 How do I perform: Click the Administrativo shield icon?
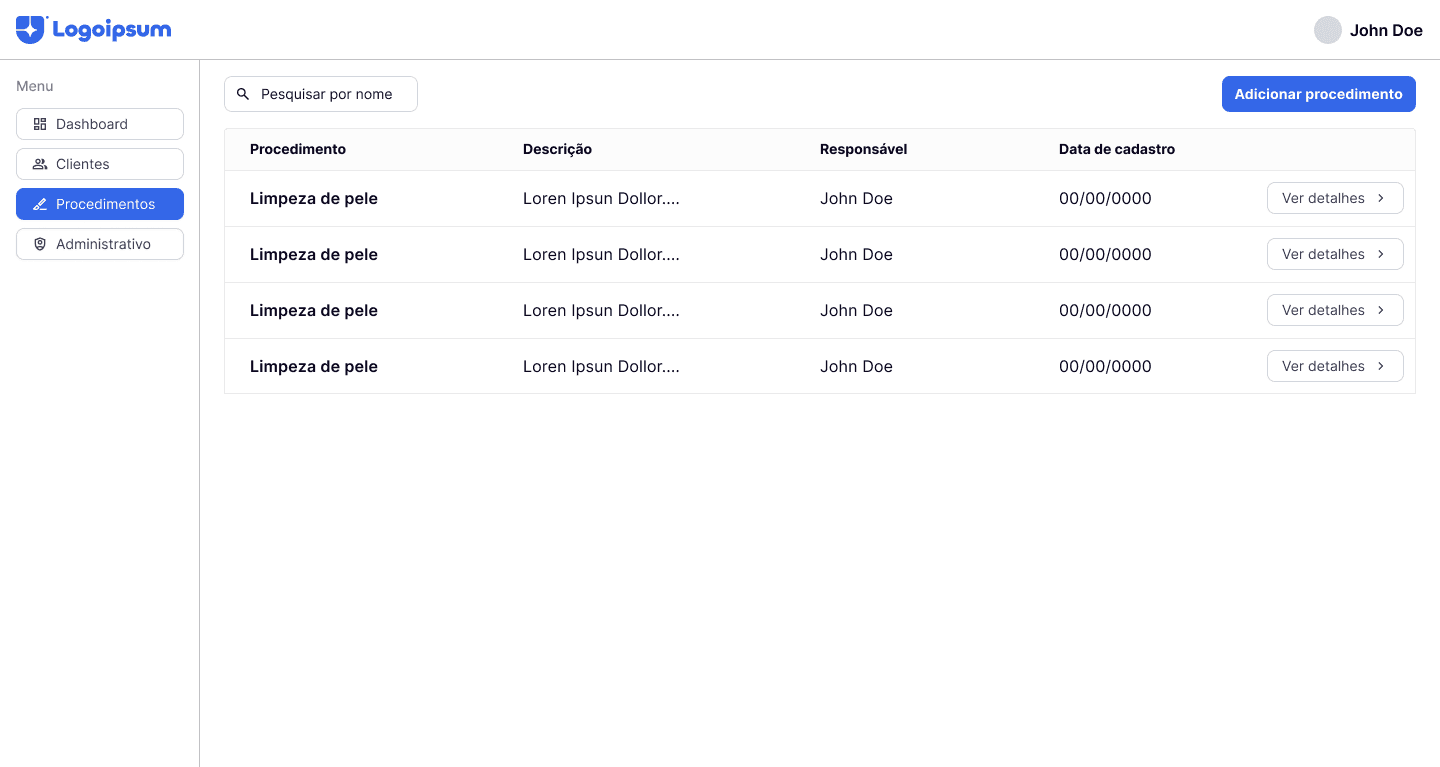click(x=40, y=244)
